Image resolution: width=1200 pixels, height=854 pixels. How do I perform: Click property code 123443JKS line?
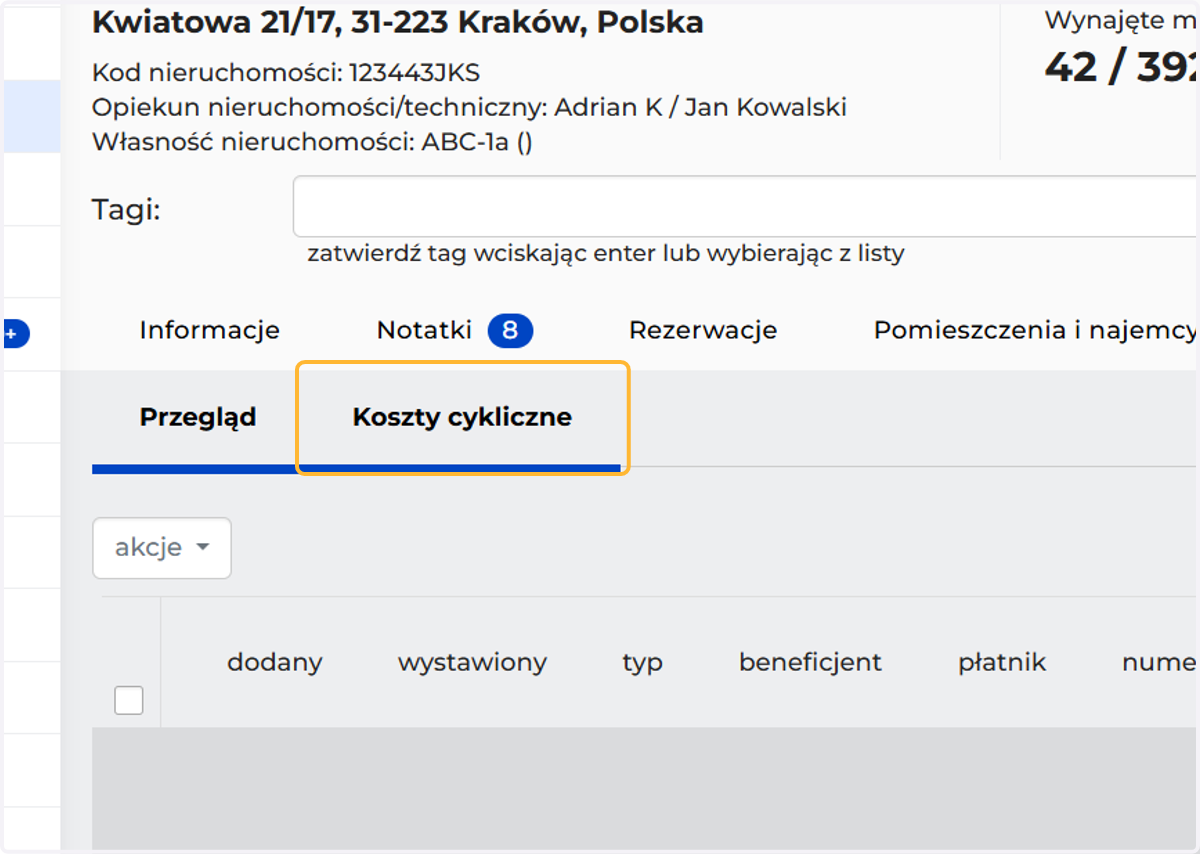286,73
